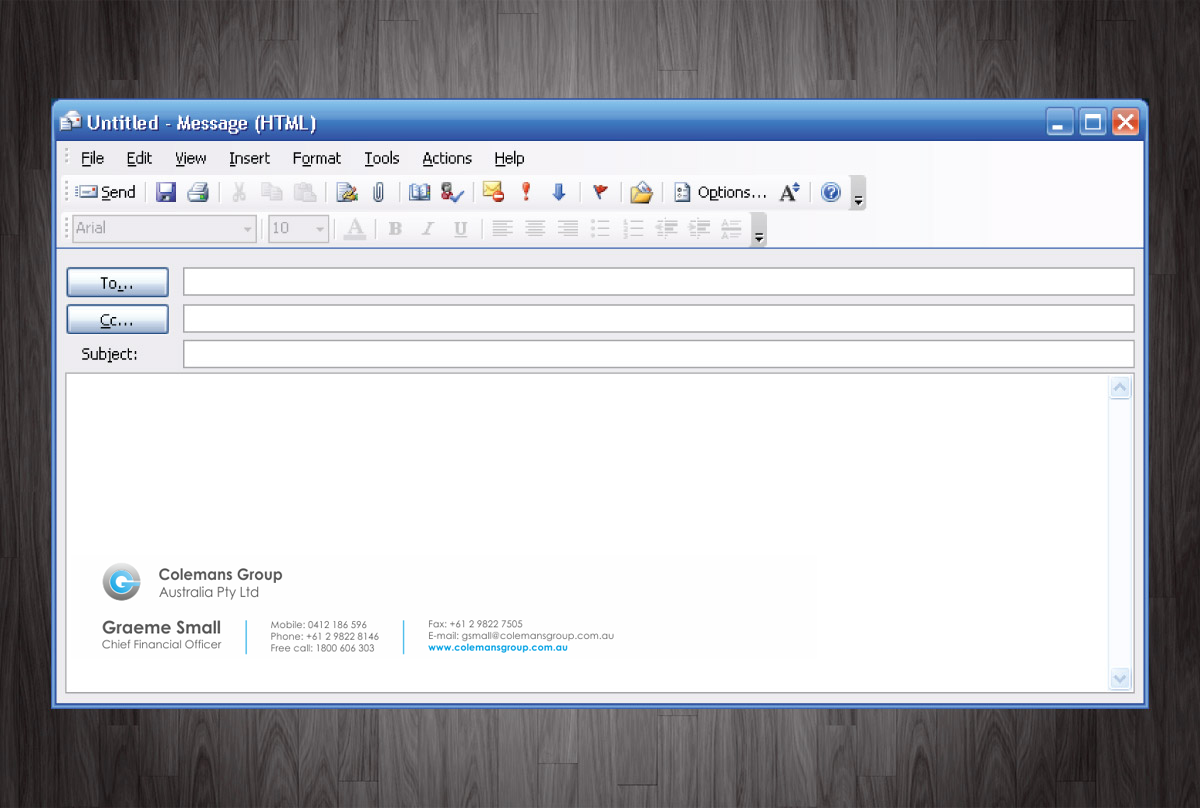
Task: Print the message using the printer icon
Action: click(x=198, y=192)
